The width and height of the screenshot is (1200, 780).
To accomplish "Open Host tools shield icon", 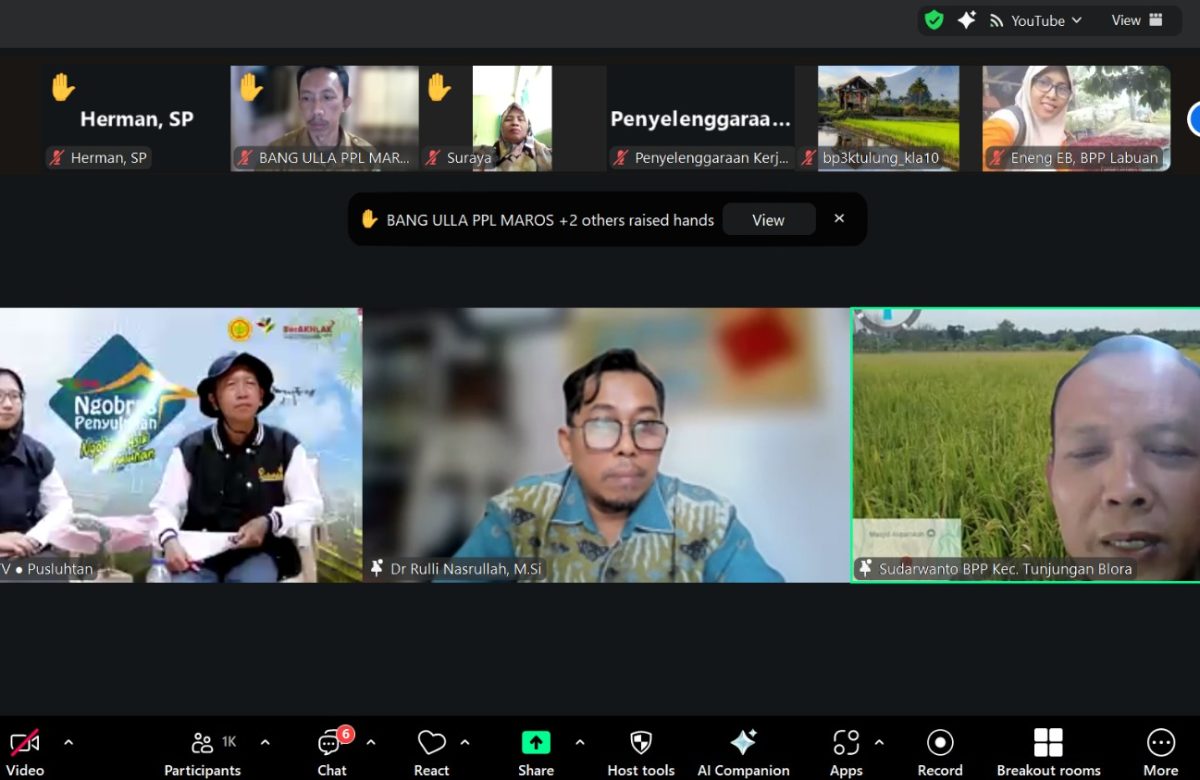I will pos(641,752).
